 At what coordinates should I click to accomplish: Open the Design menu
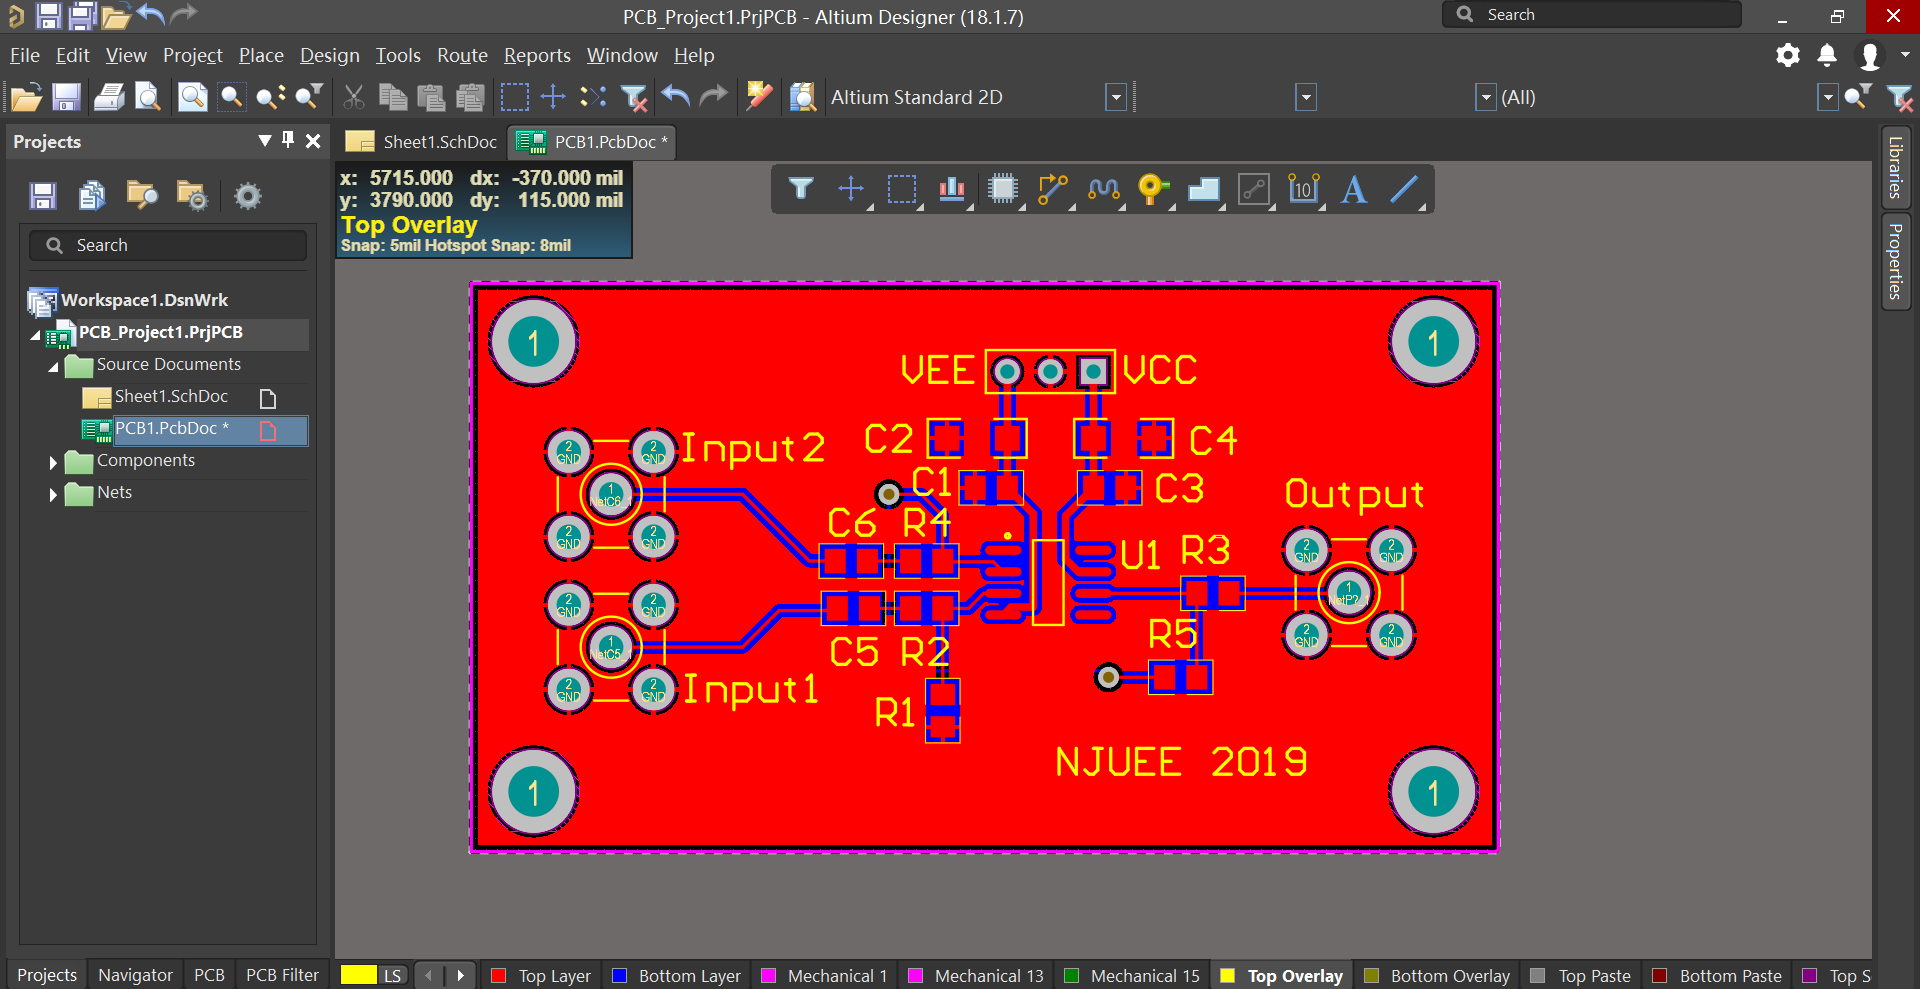point(329,55)
